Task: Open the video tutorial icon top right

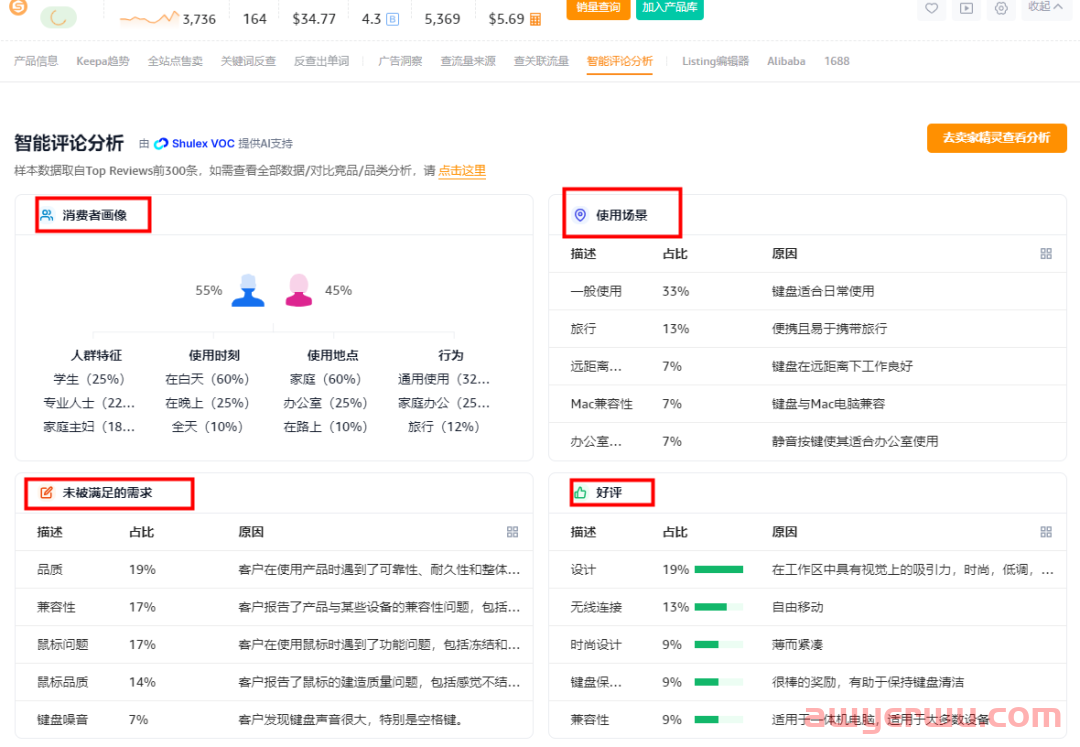Action: pyautogui.click(x=964, y=9)
